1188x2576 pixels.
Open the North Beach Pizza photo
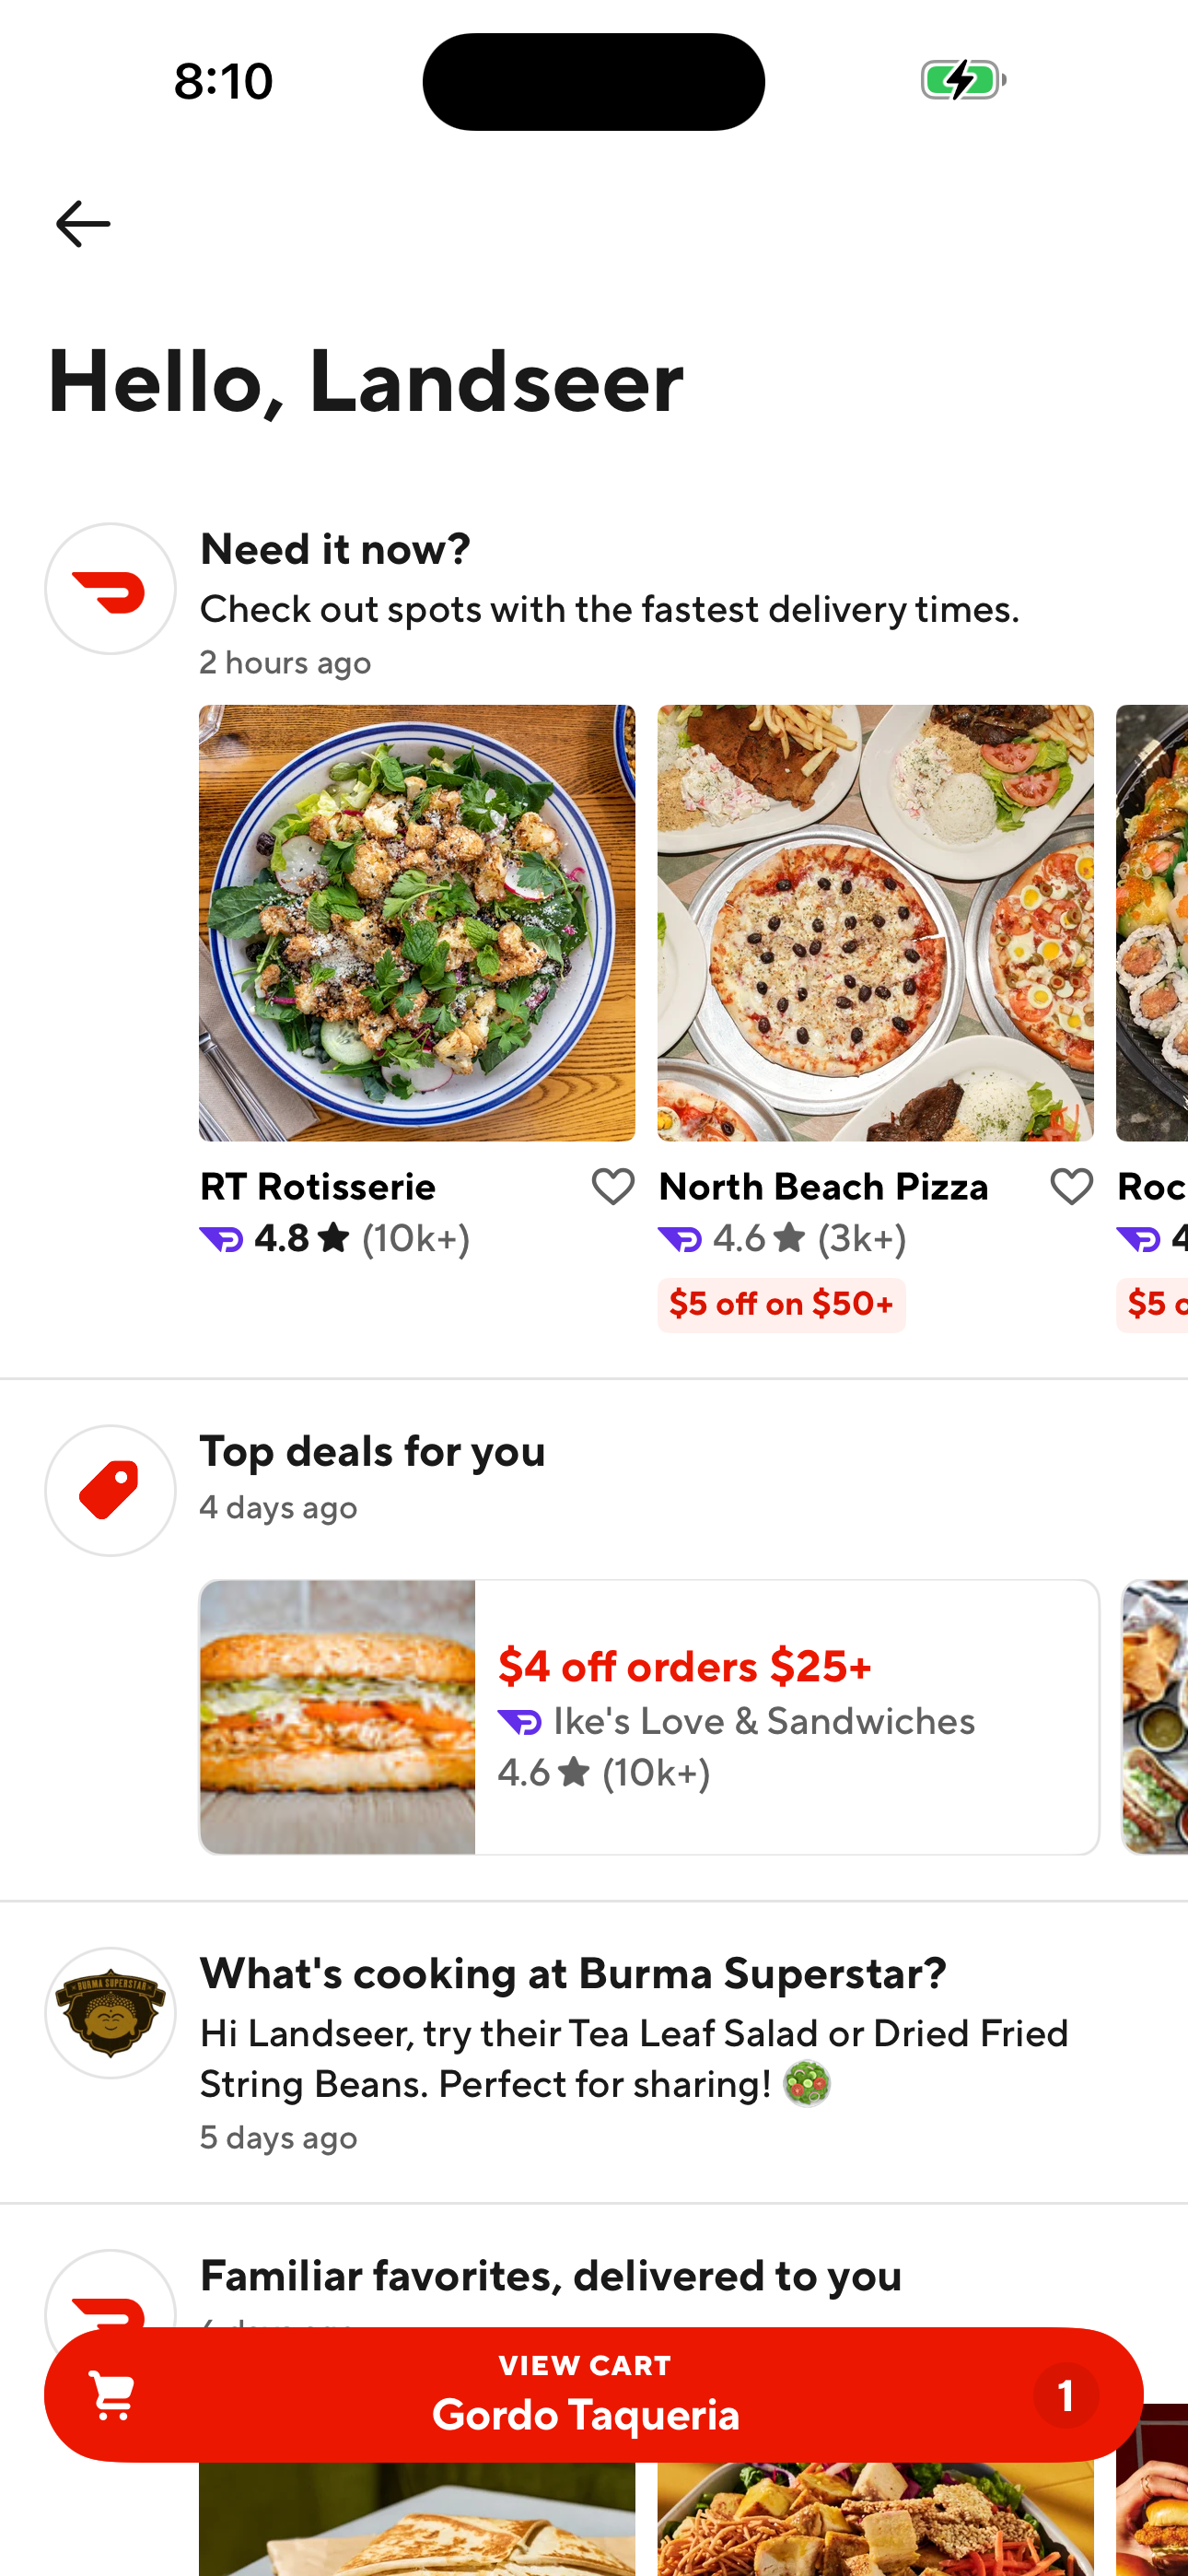pyautogui.click(x=875, y=922)
